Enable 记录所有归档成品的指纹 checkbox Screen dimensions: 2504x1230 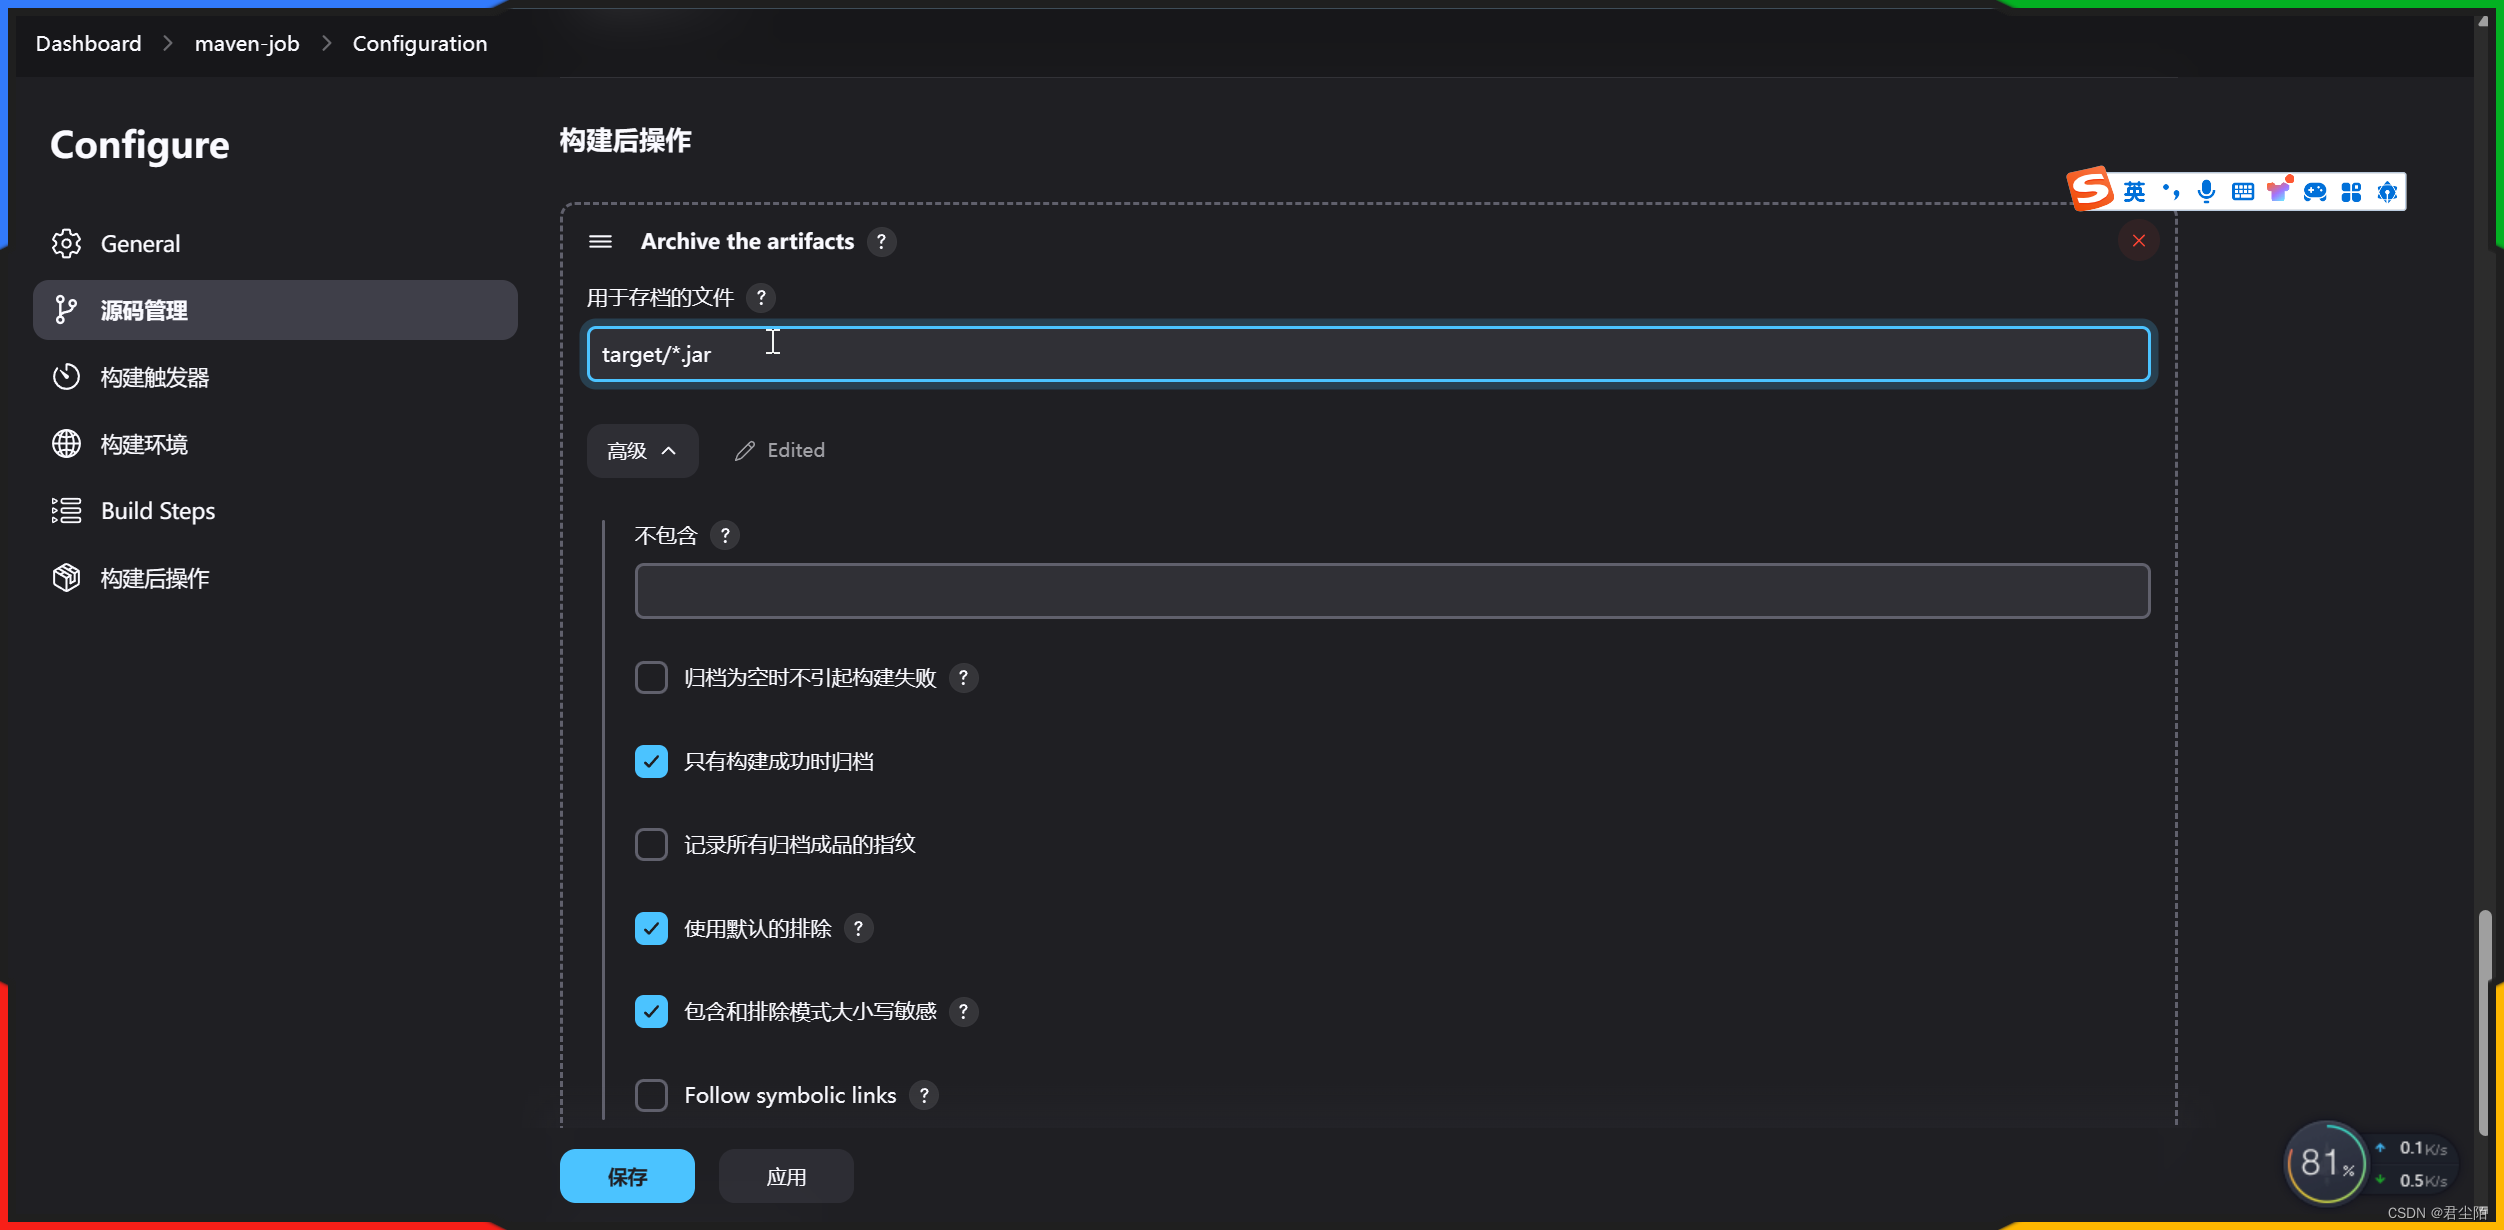click(x=651, y=844)
